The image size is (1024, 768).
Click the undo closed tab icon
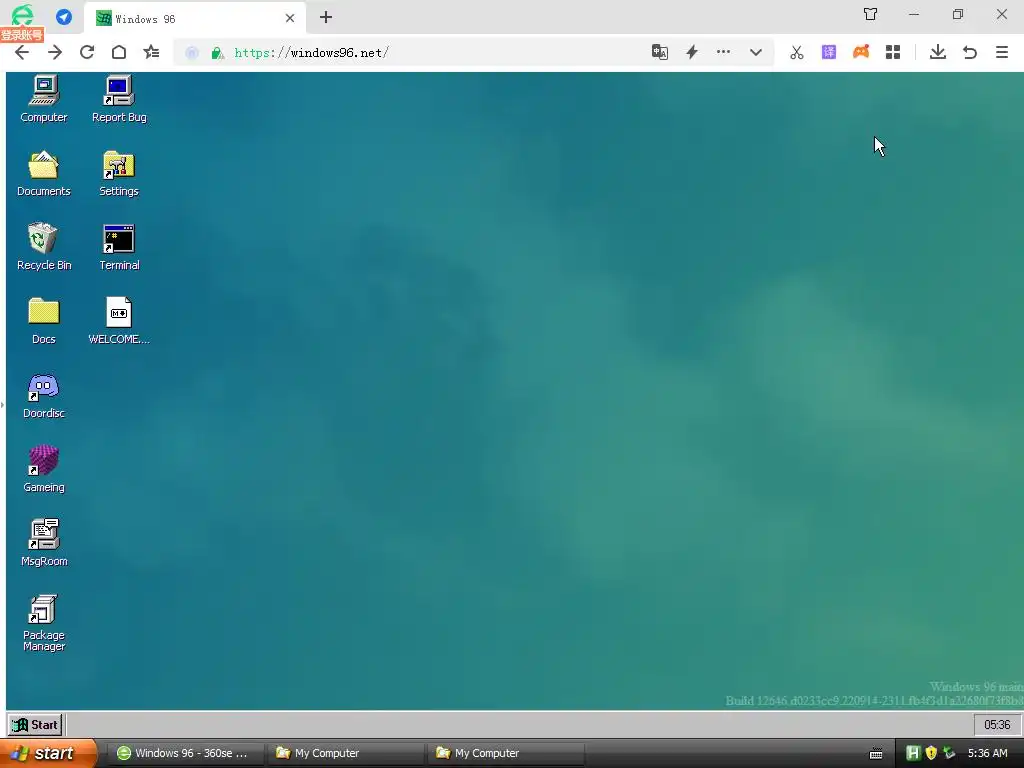click(x=970, y=52)
